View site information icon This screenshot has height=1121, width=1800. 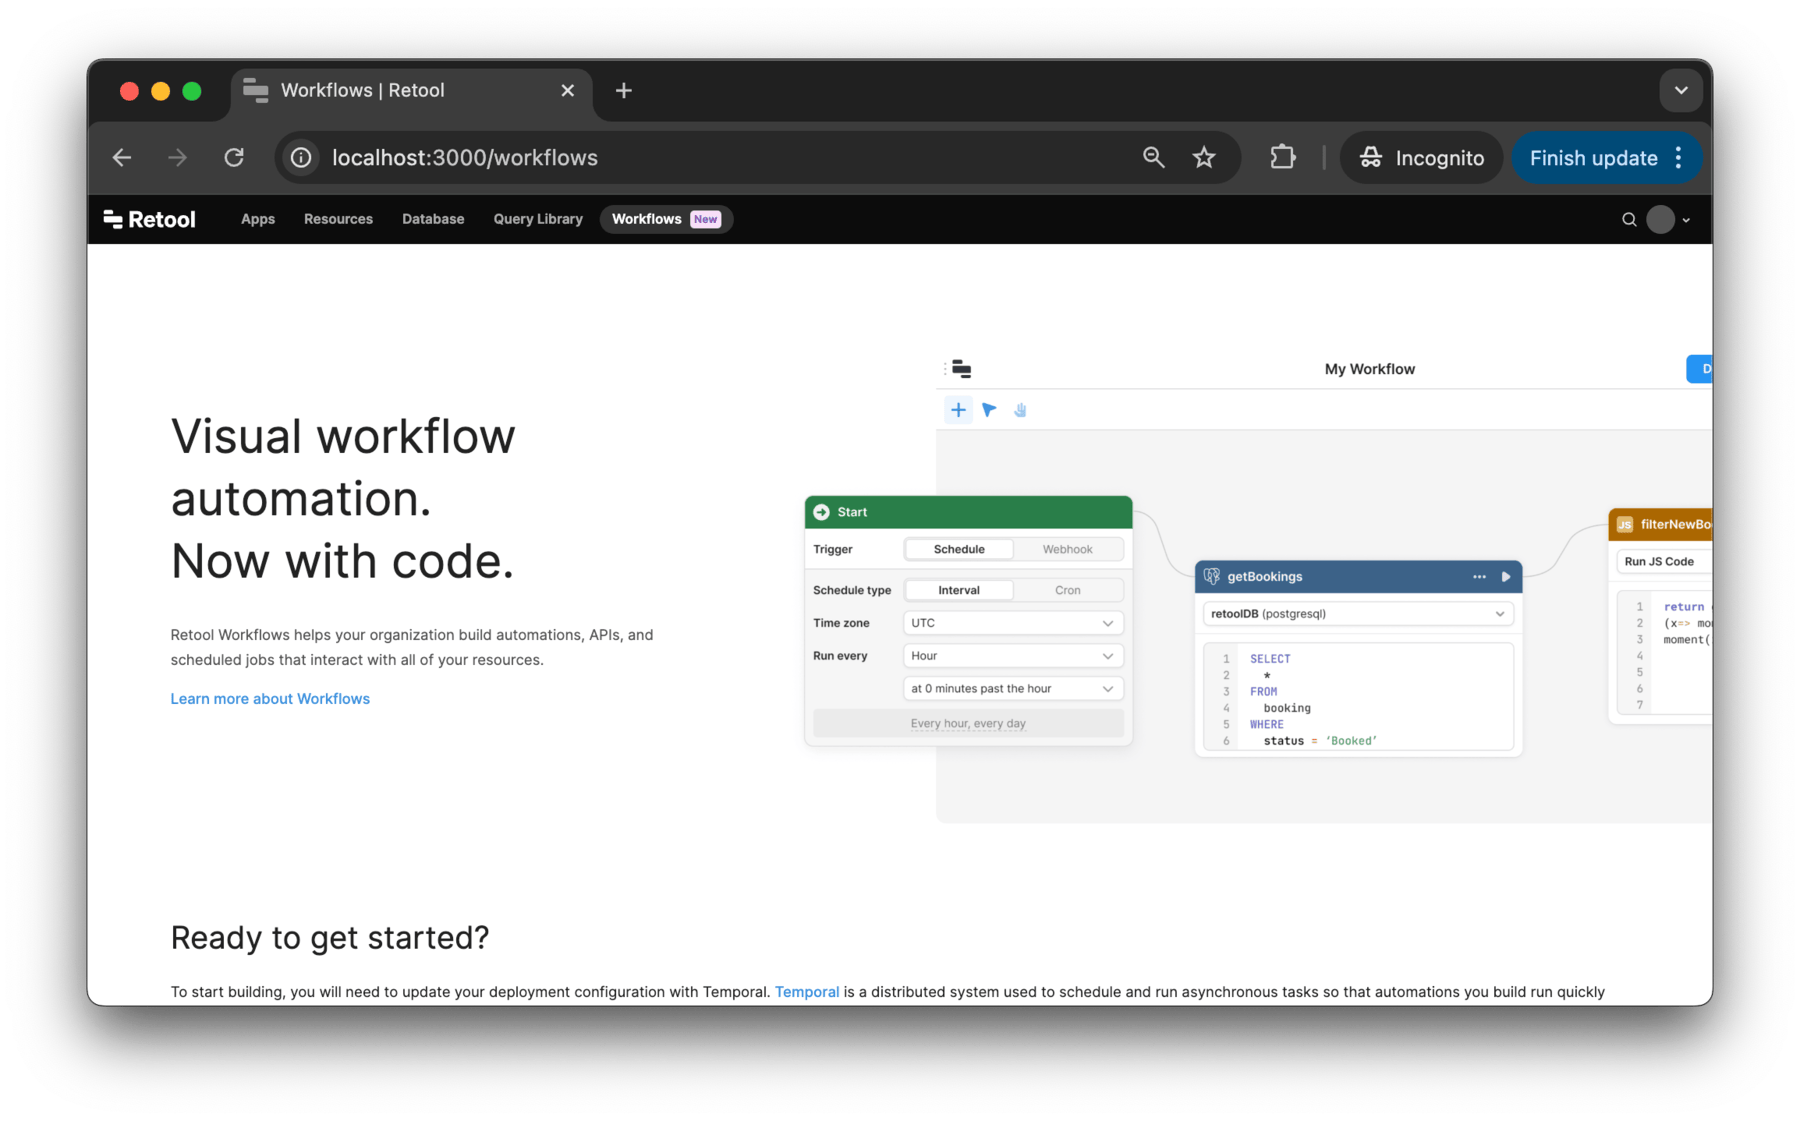pyautogui.click(x=300, y=157)
